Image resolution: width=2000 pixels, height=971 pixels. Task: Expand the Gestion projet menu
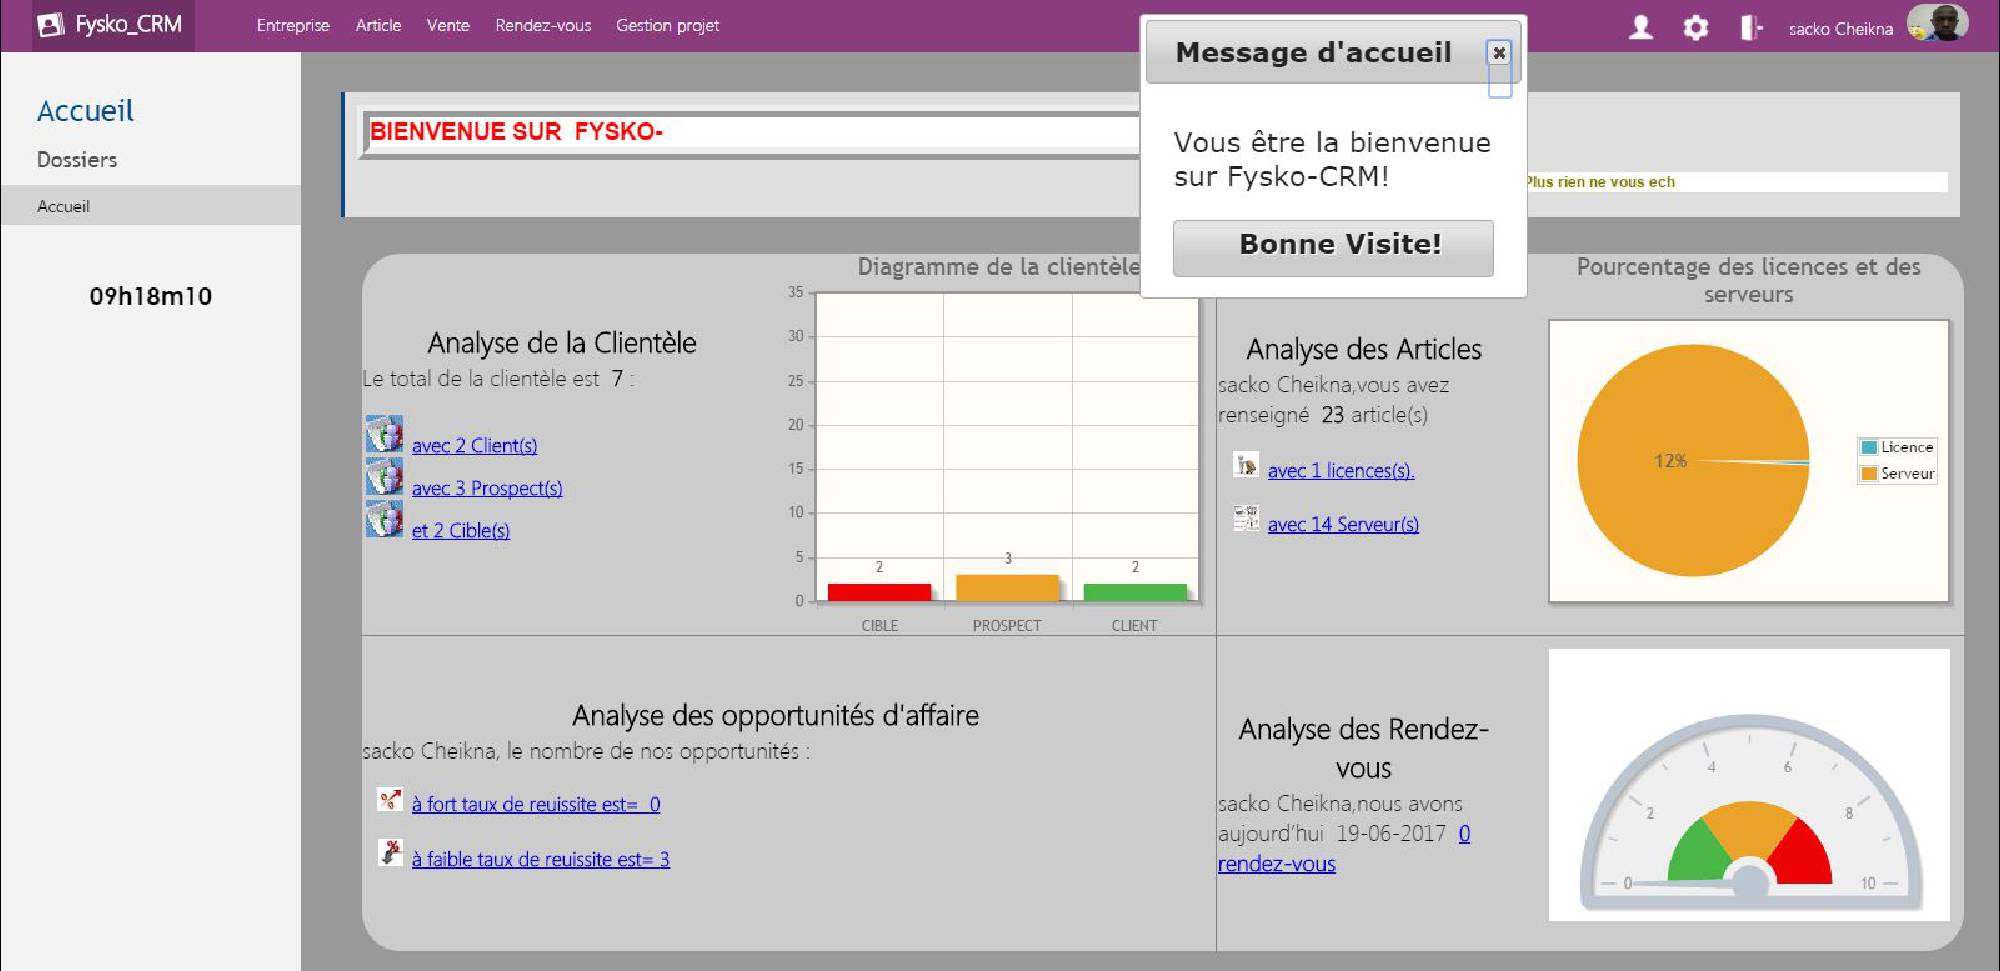[x=667, y=26]
